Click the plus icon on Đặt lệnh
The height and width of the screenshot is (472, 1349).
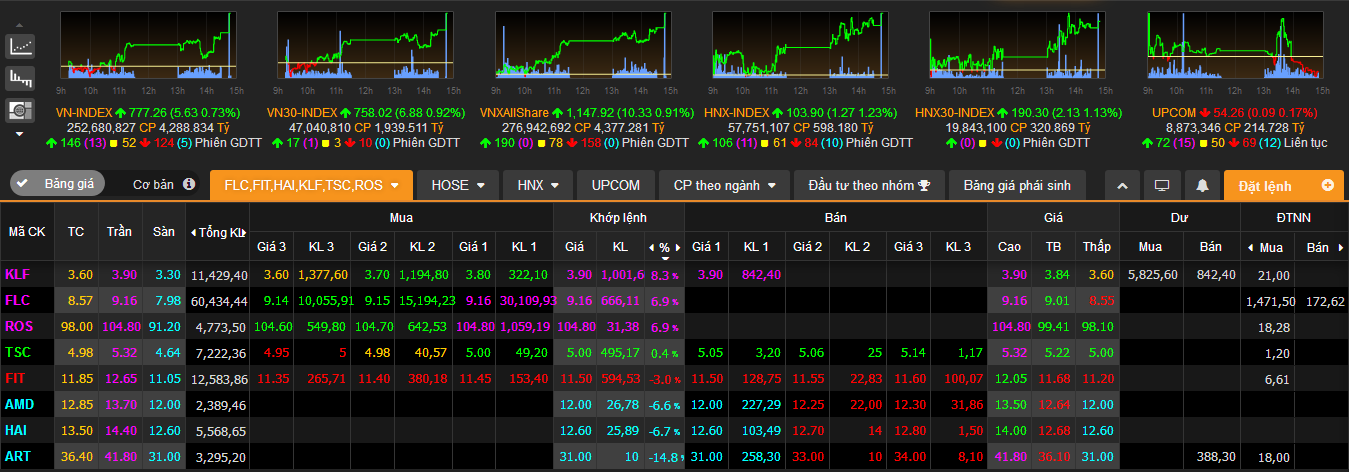pyautogui.click(x=1328, y=185)
